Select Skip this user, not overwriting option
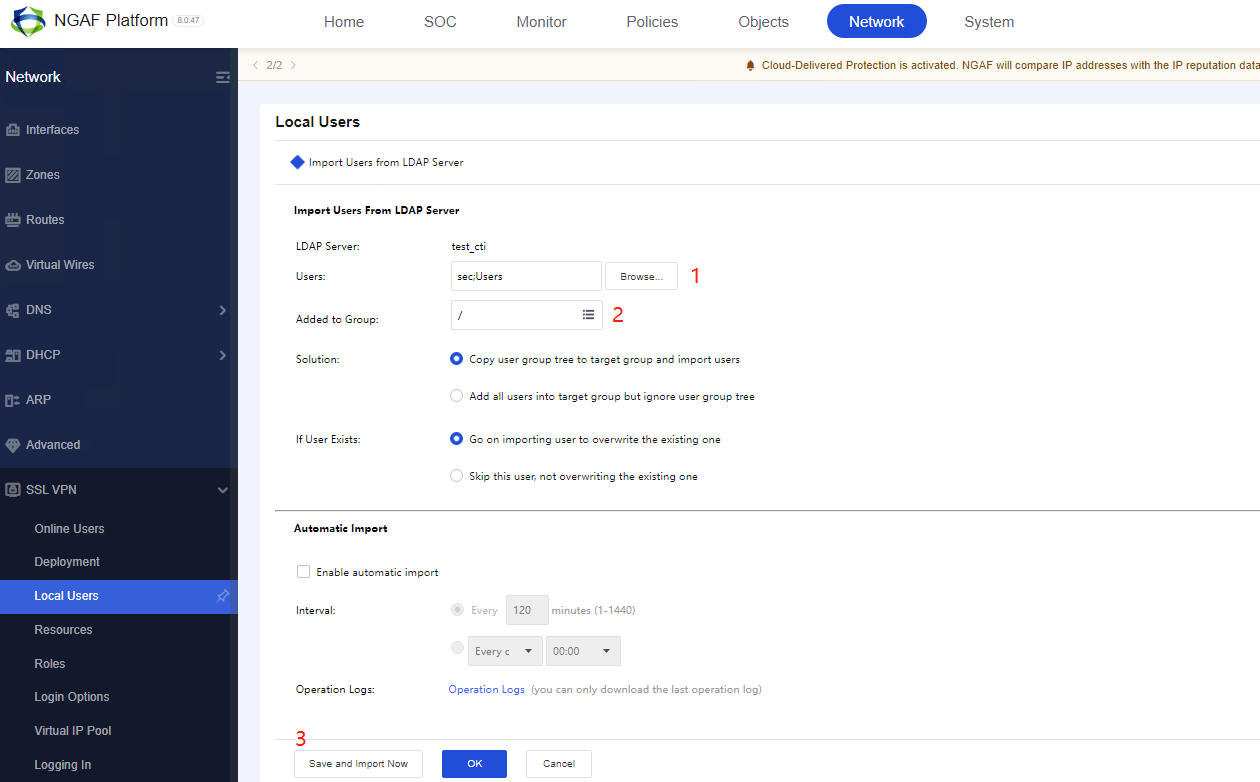The width and height of the screenshot is (1260, 782). 457,476
